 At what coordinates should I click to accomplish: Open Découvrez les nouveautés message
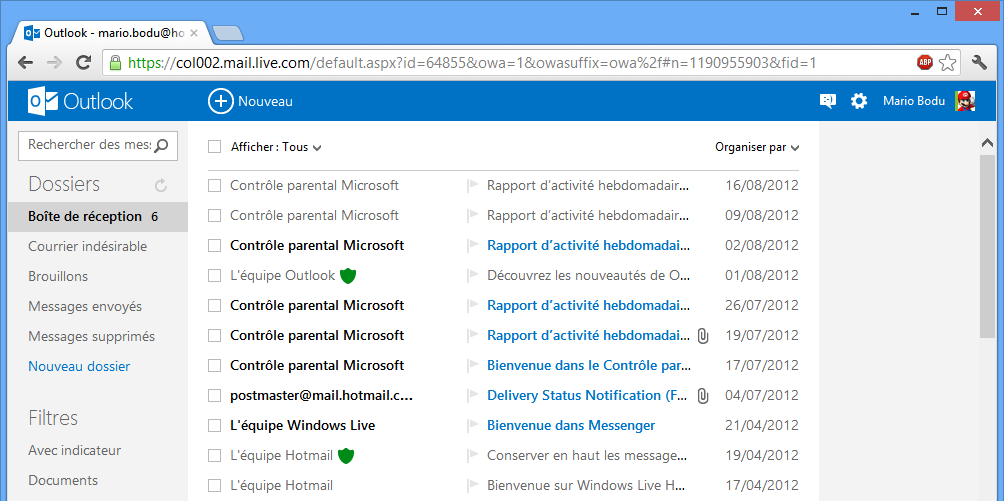pyautogui.click(x=589, y=275)
